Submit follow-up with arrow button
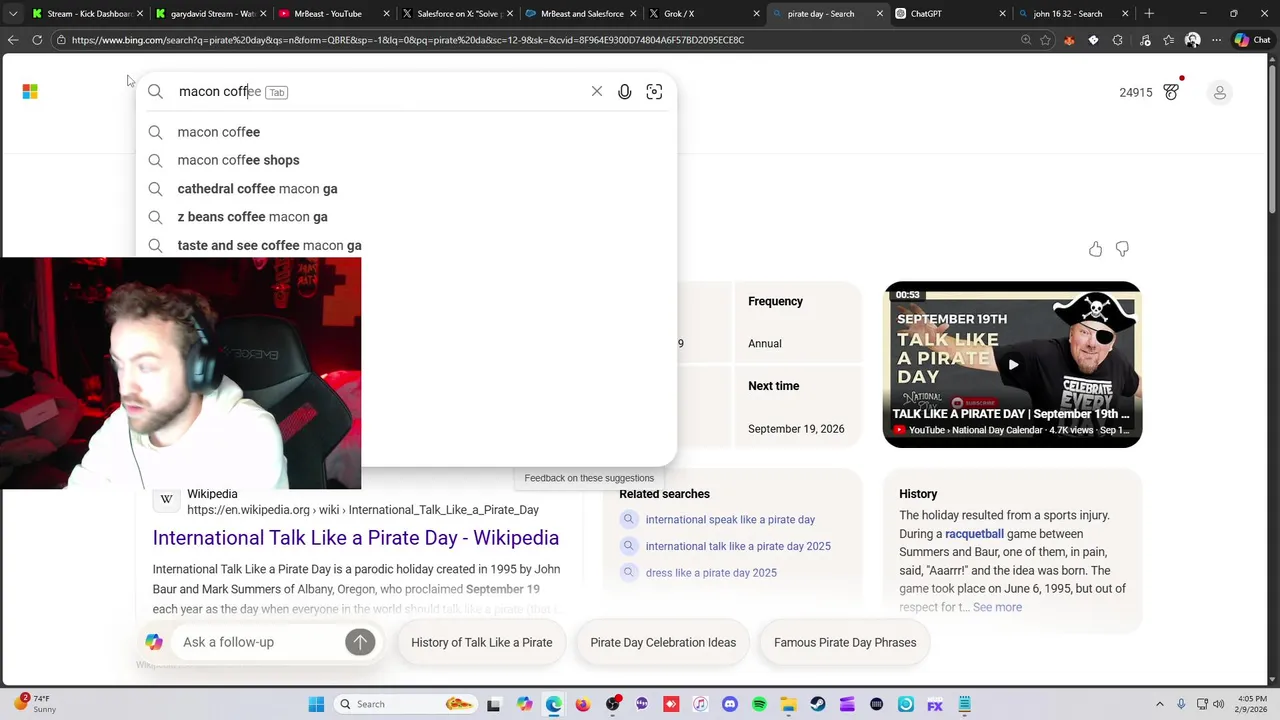Screen dimensions: 1280x720 [360, 642]
